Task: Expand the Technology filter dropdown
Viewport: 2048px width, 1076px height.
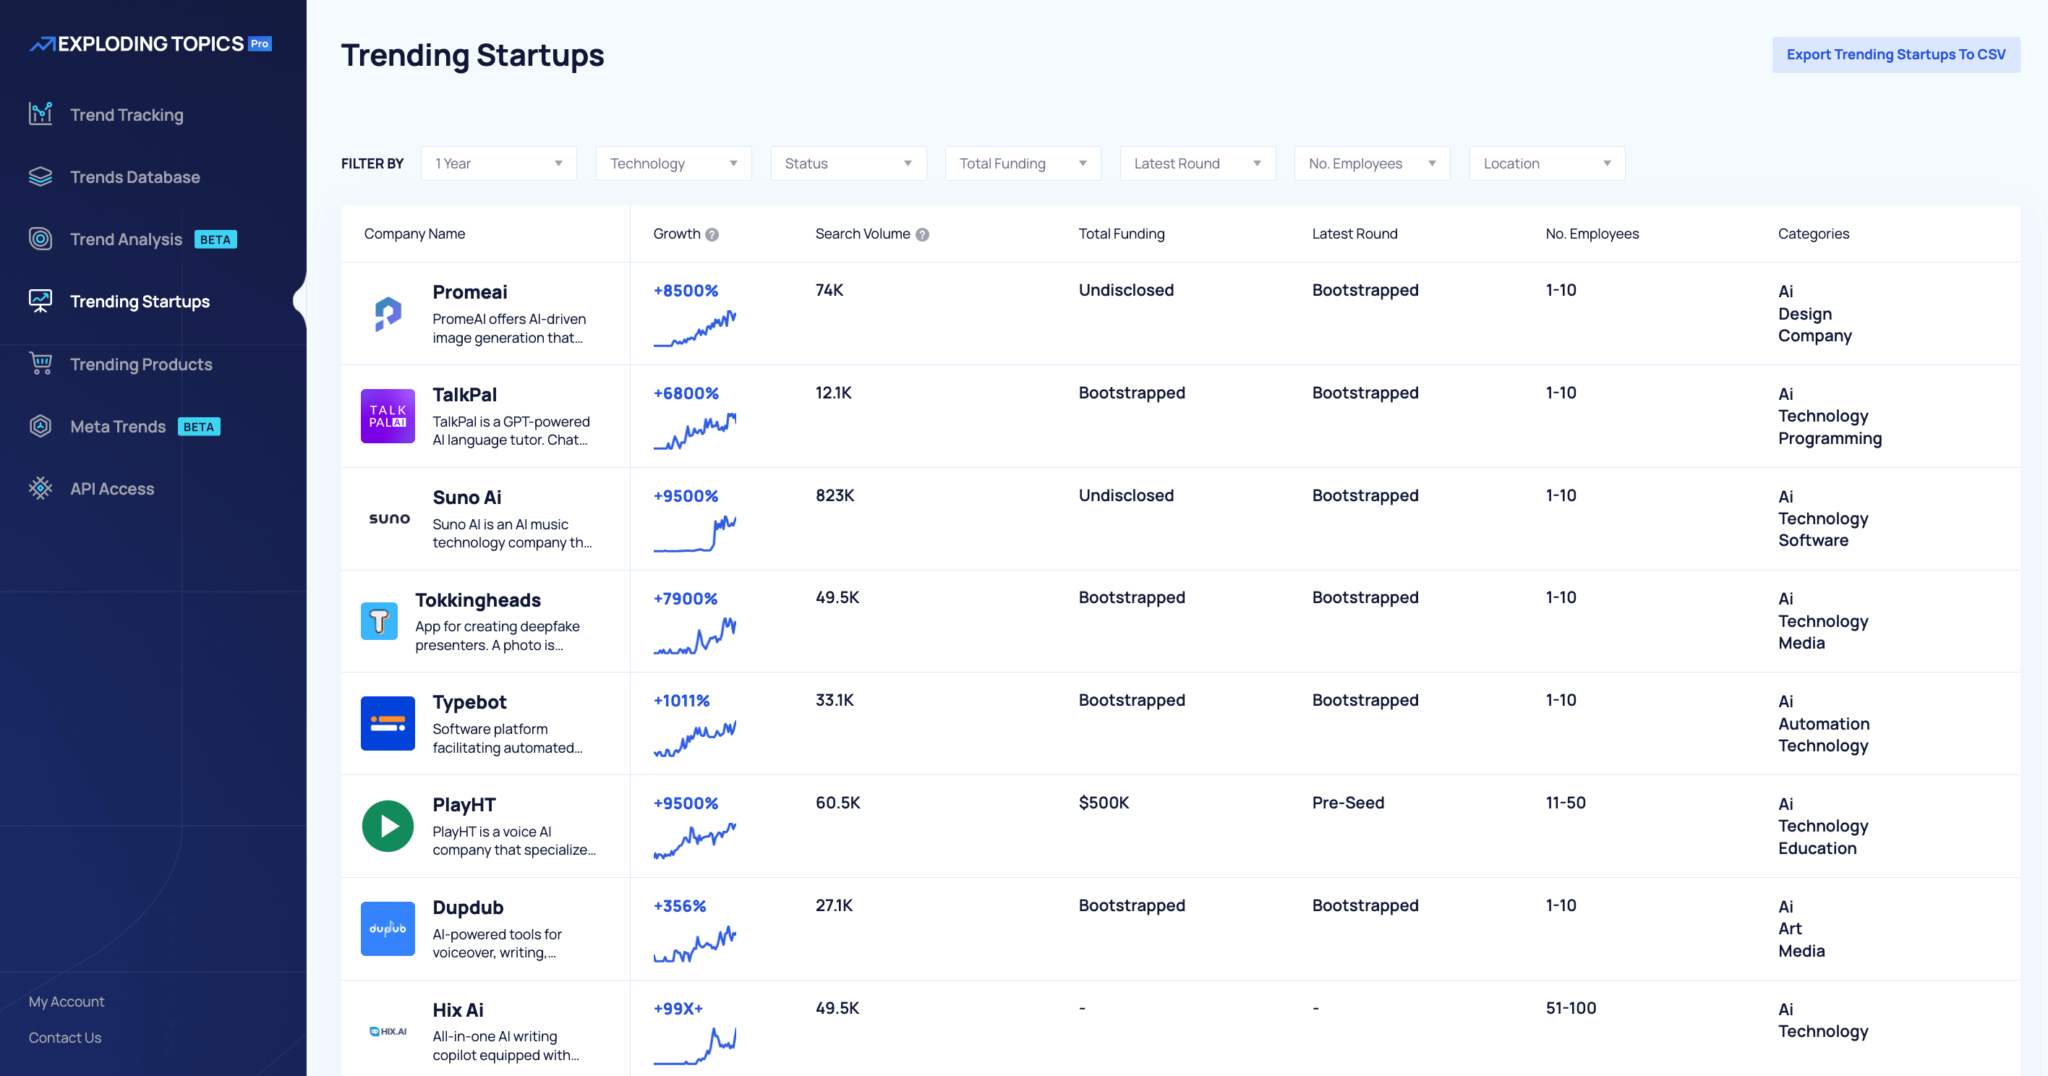Action: coord(673,164)
